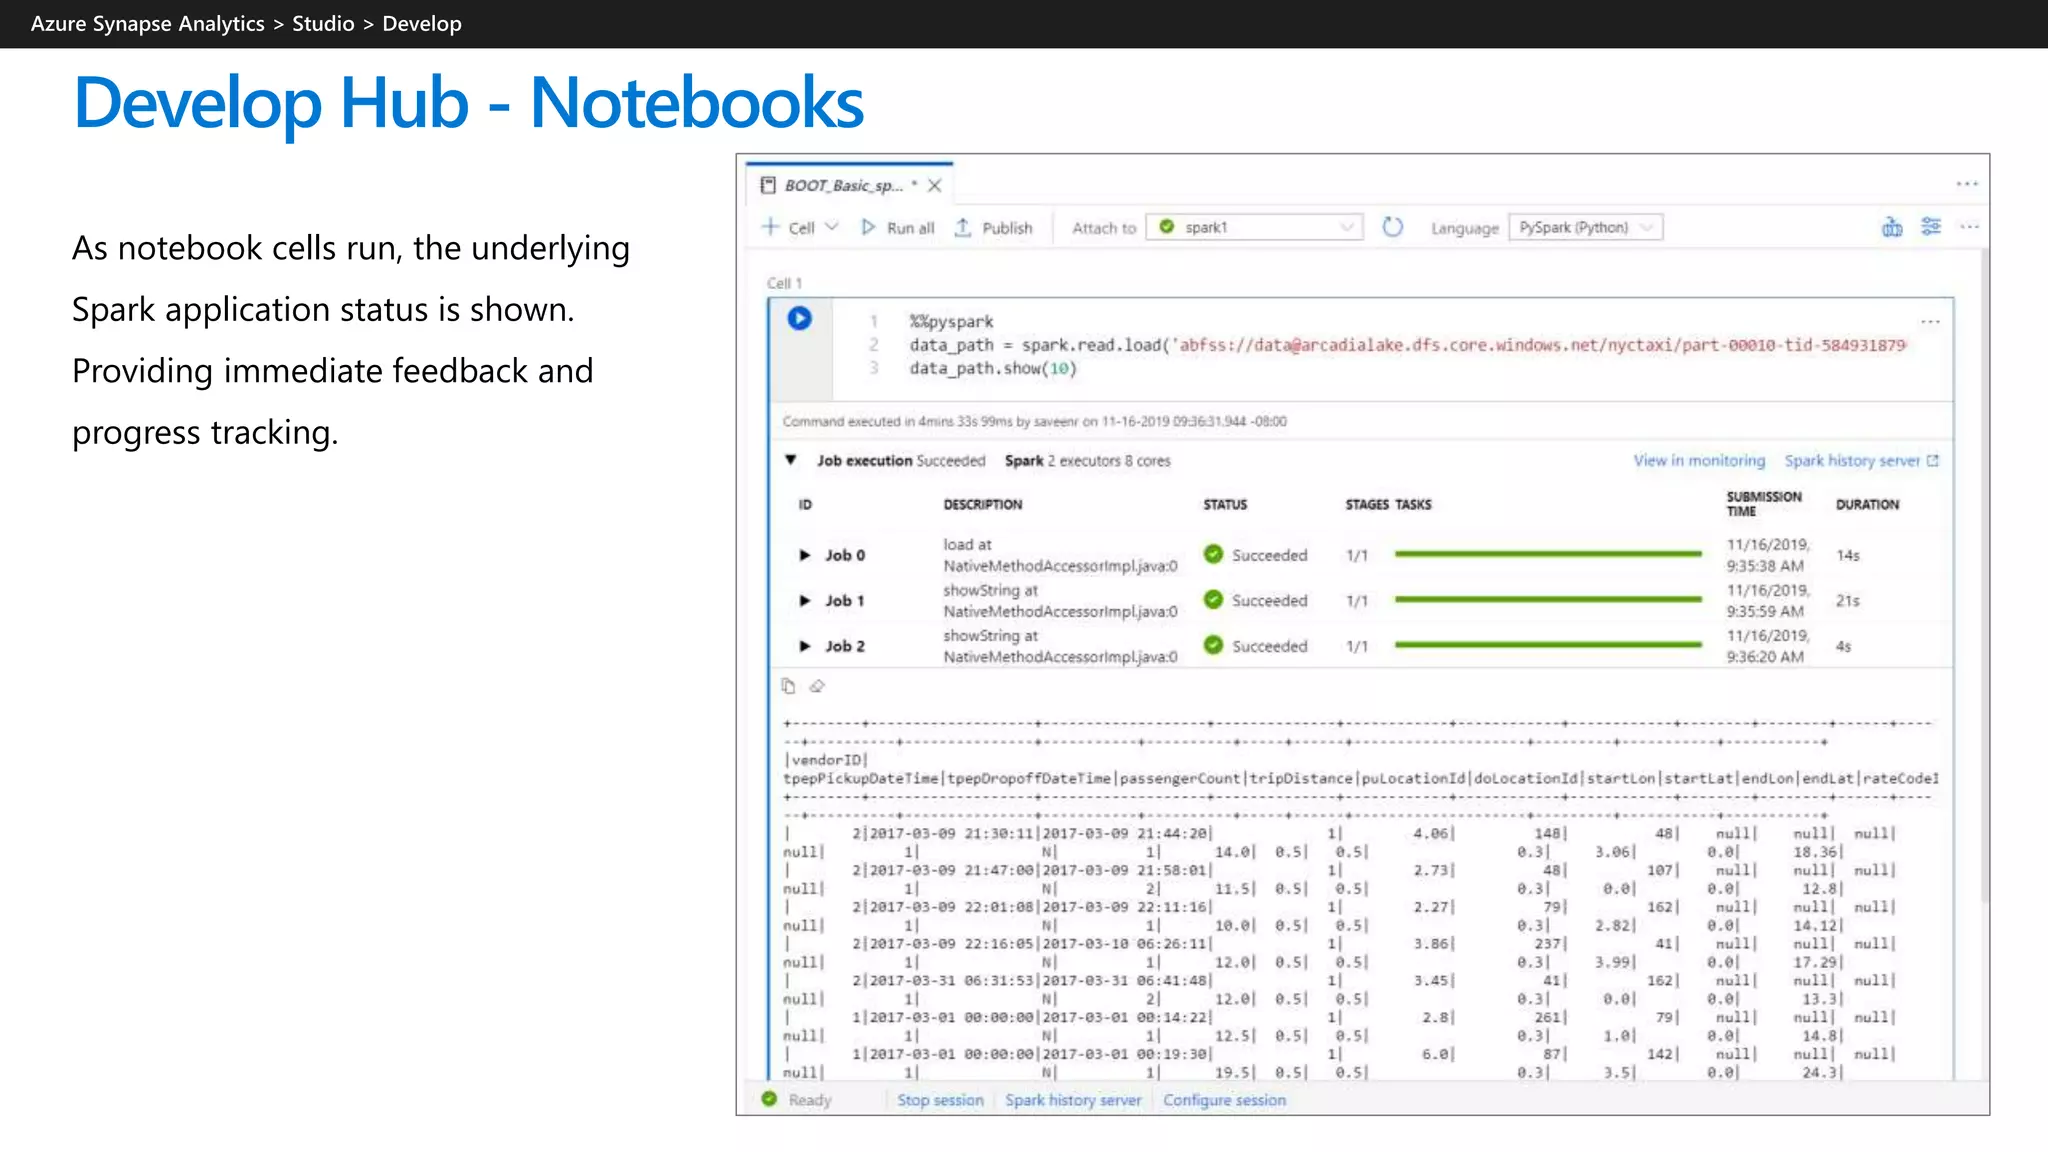Click the Job 1 progress bar
The width and height of the screenshot is (2048, 1152).
[x=1548, y=600]
